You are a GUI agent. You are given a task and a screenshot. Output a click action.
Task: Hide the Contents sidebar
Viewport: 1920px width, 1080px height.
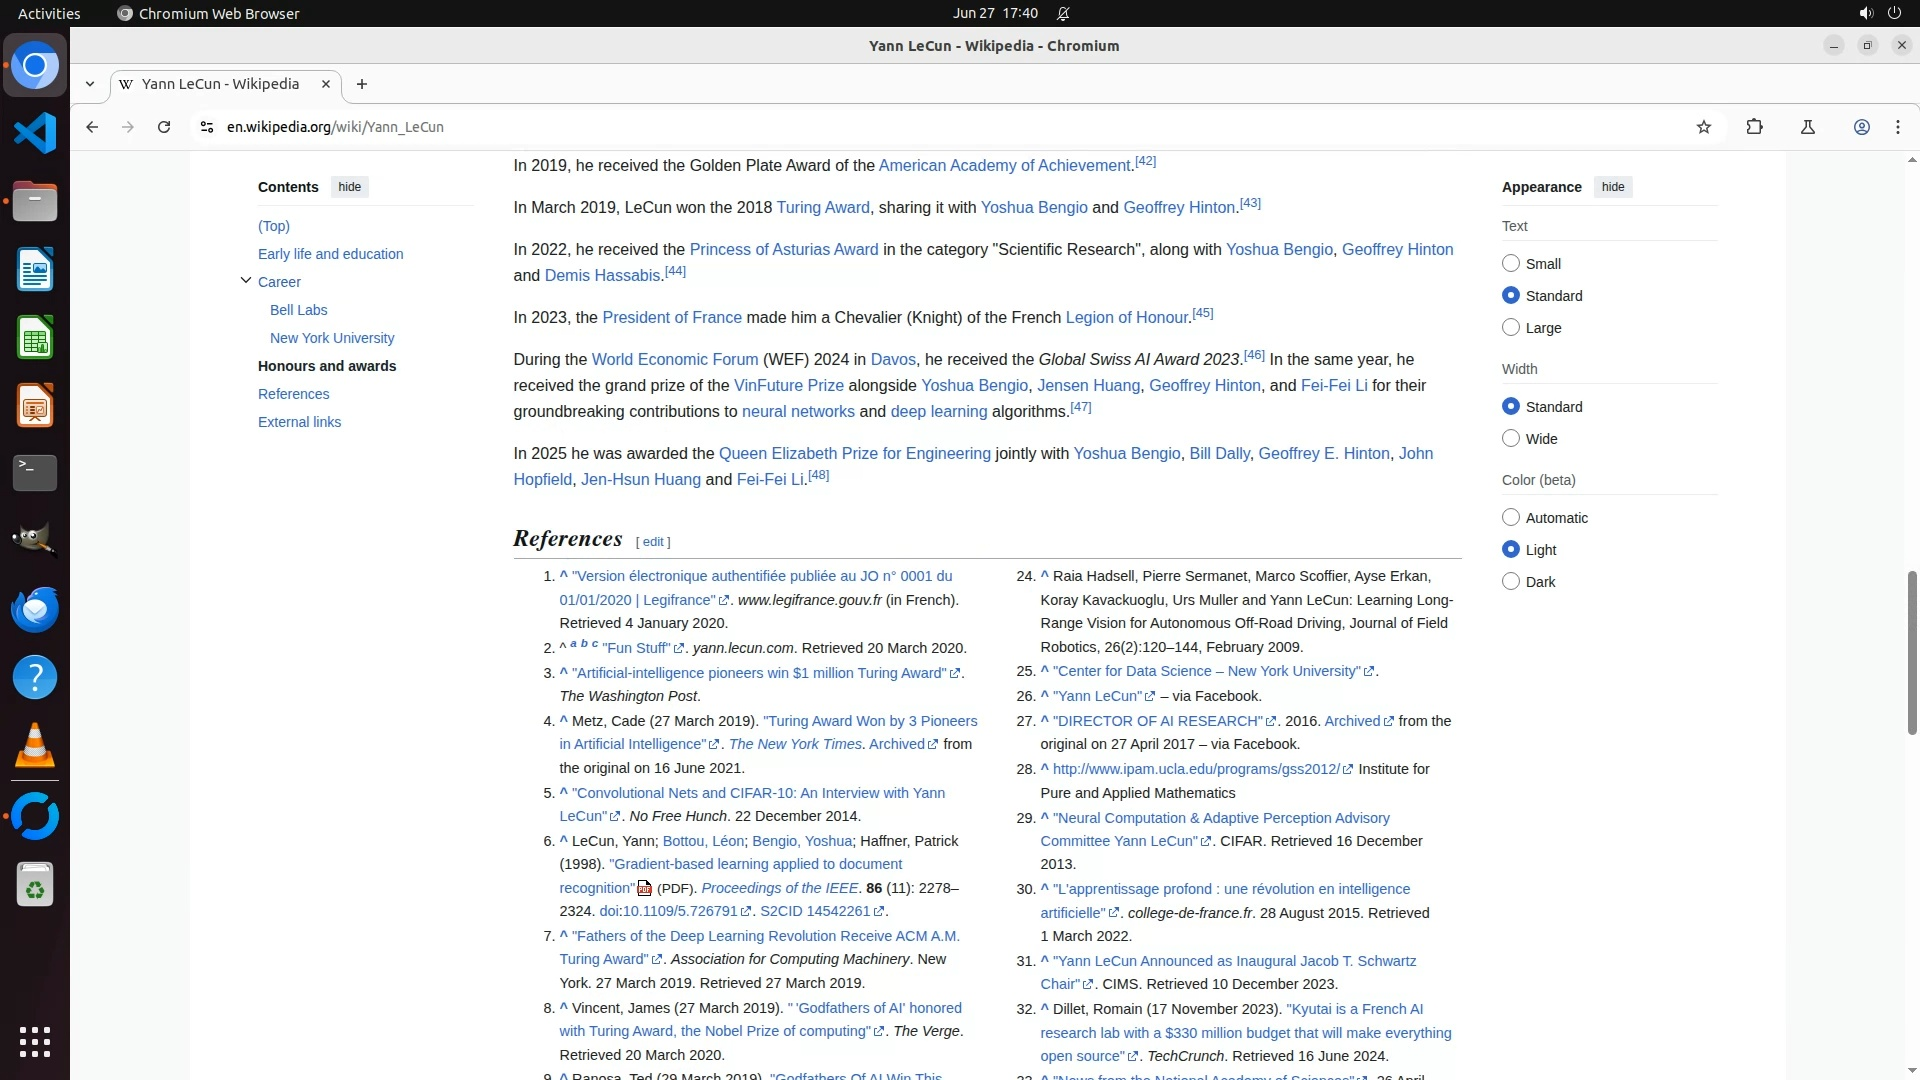(349, 187)
